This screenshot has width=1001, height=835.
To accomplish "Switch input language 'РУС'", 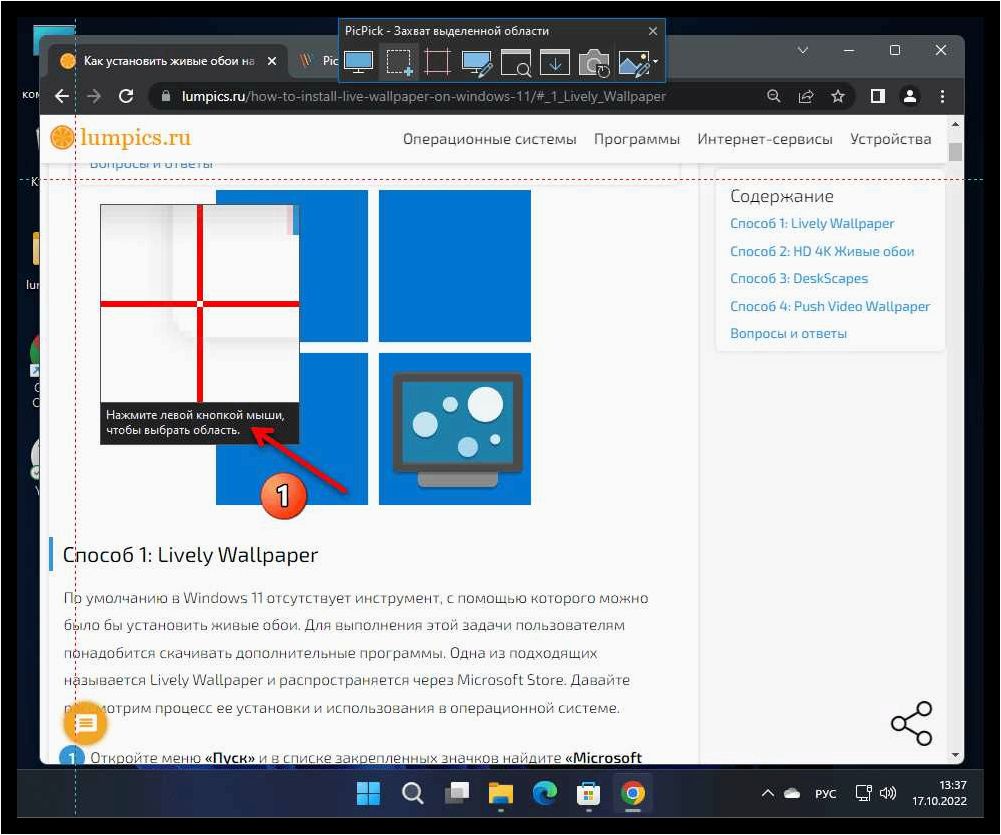I will [825, 794].
